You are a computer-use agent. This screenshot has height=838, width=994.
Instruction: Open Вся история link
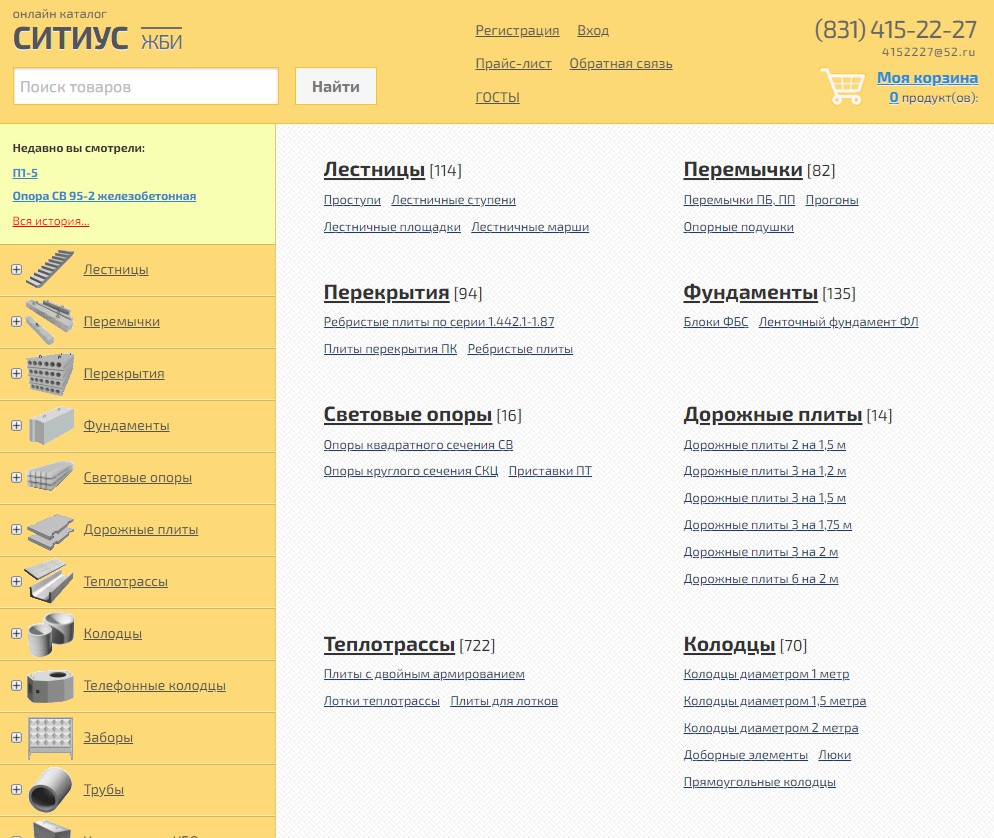(x=51, y=221)
